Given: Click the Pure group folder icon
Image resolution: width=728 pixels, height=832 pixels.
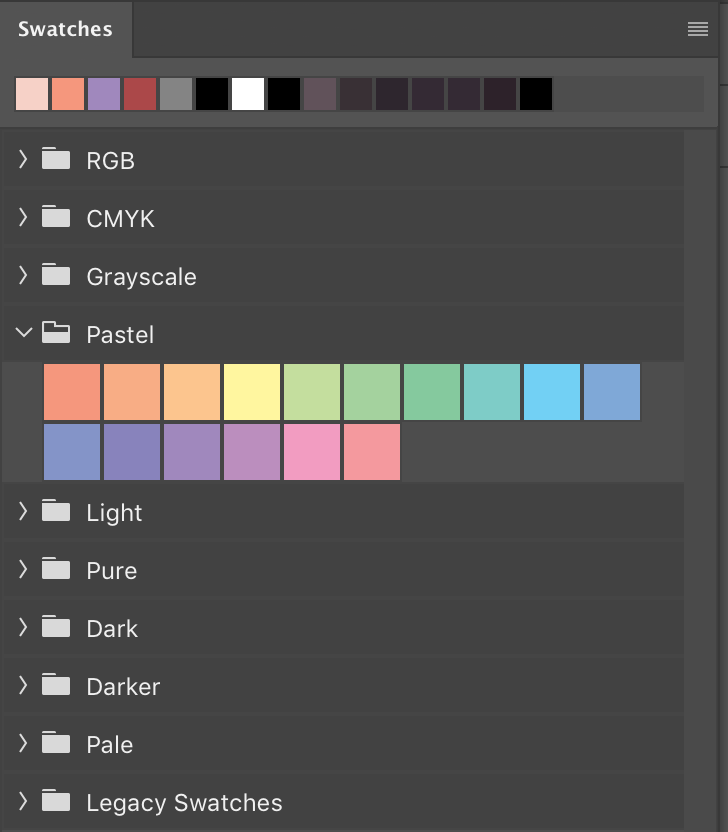Looking at the screenshot, I should [x=53, y=569].
